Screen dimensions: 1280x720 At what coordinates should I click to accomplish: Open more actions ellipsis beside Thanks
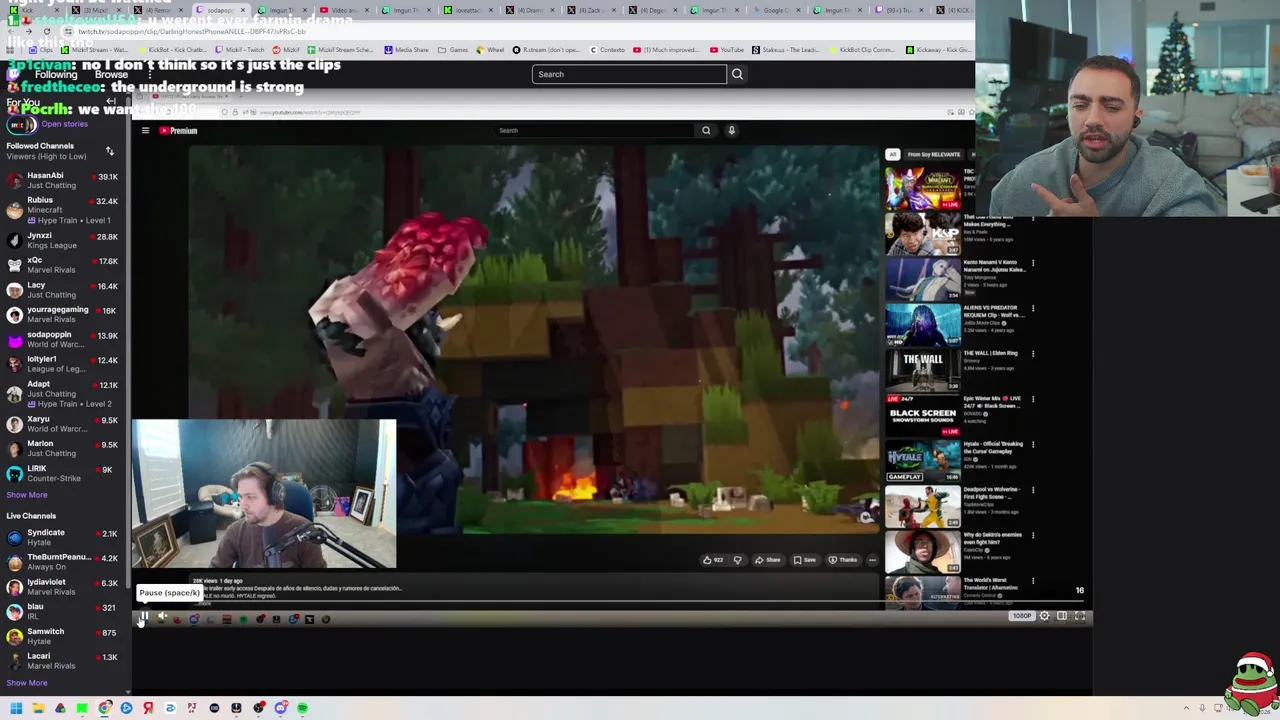point(872,560)
